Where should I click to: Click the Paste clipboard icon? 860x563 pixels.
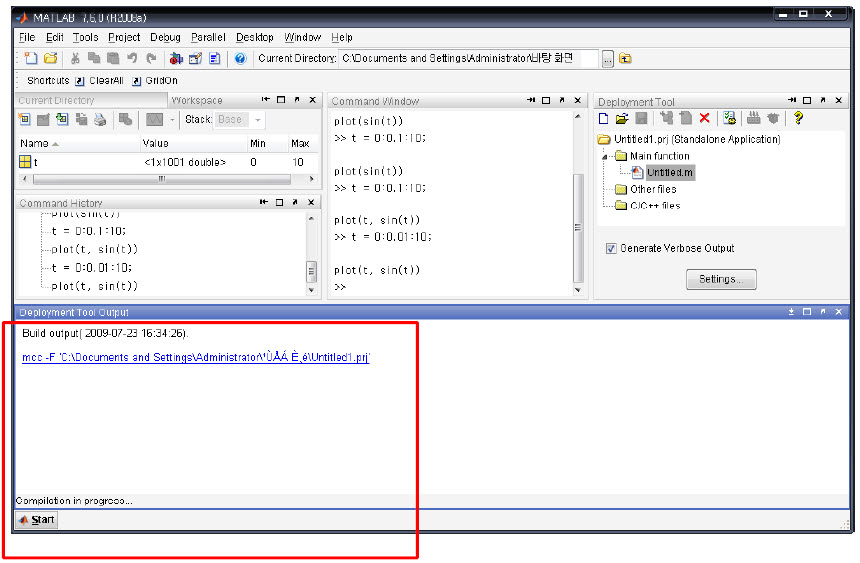[x=113, y=58]
